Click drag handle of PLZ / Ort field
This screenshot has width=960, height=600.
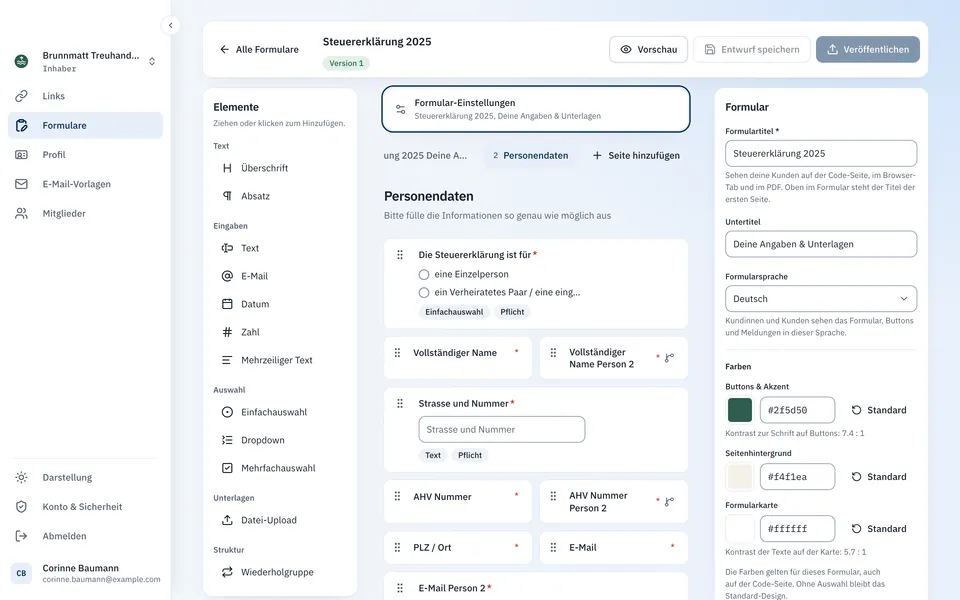397,547
